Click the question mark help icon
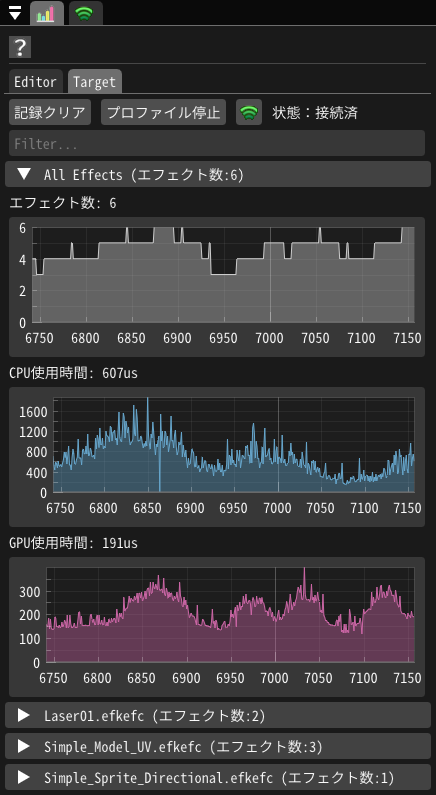436x795 pixels. click(x=20, y=48)
